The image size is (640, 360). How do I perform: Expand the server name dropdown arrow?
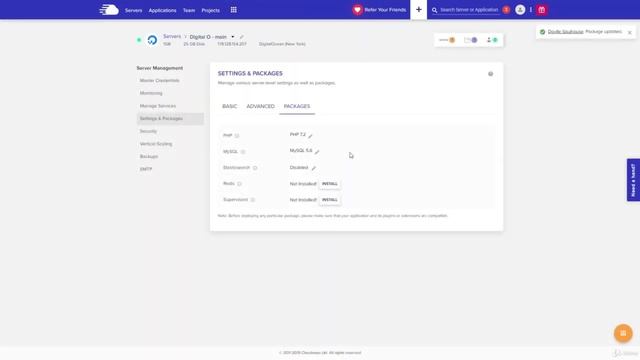tap(233, 37)
